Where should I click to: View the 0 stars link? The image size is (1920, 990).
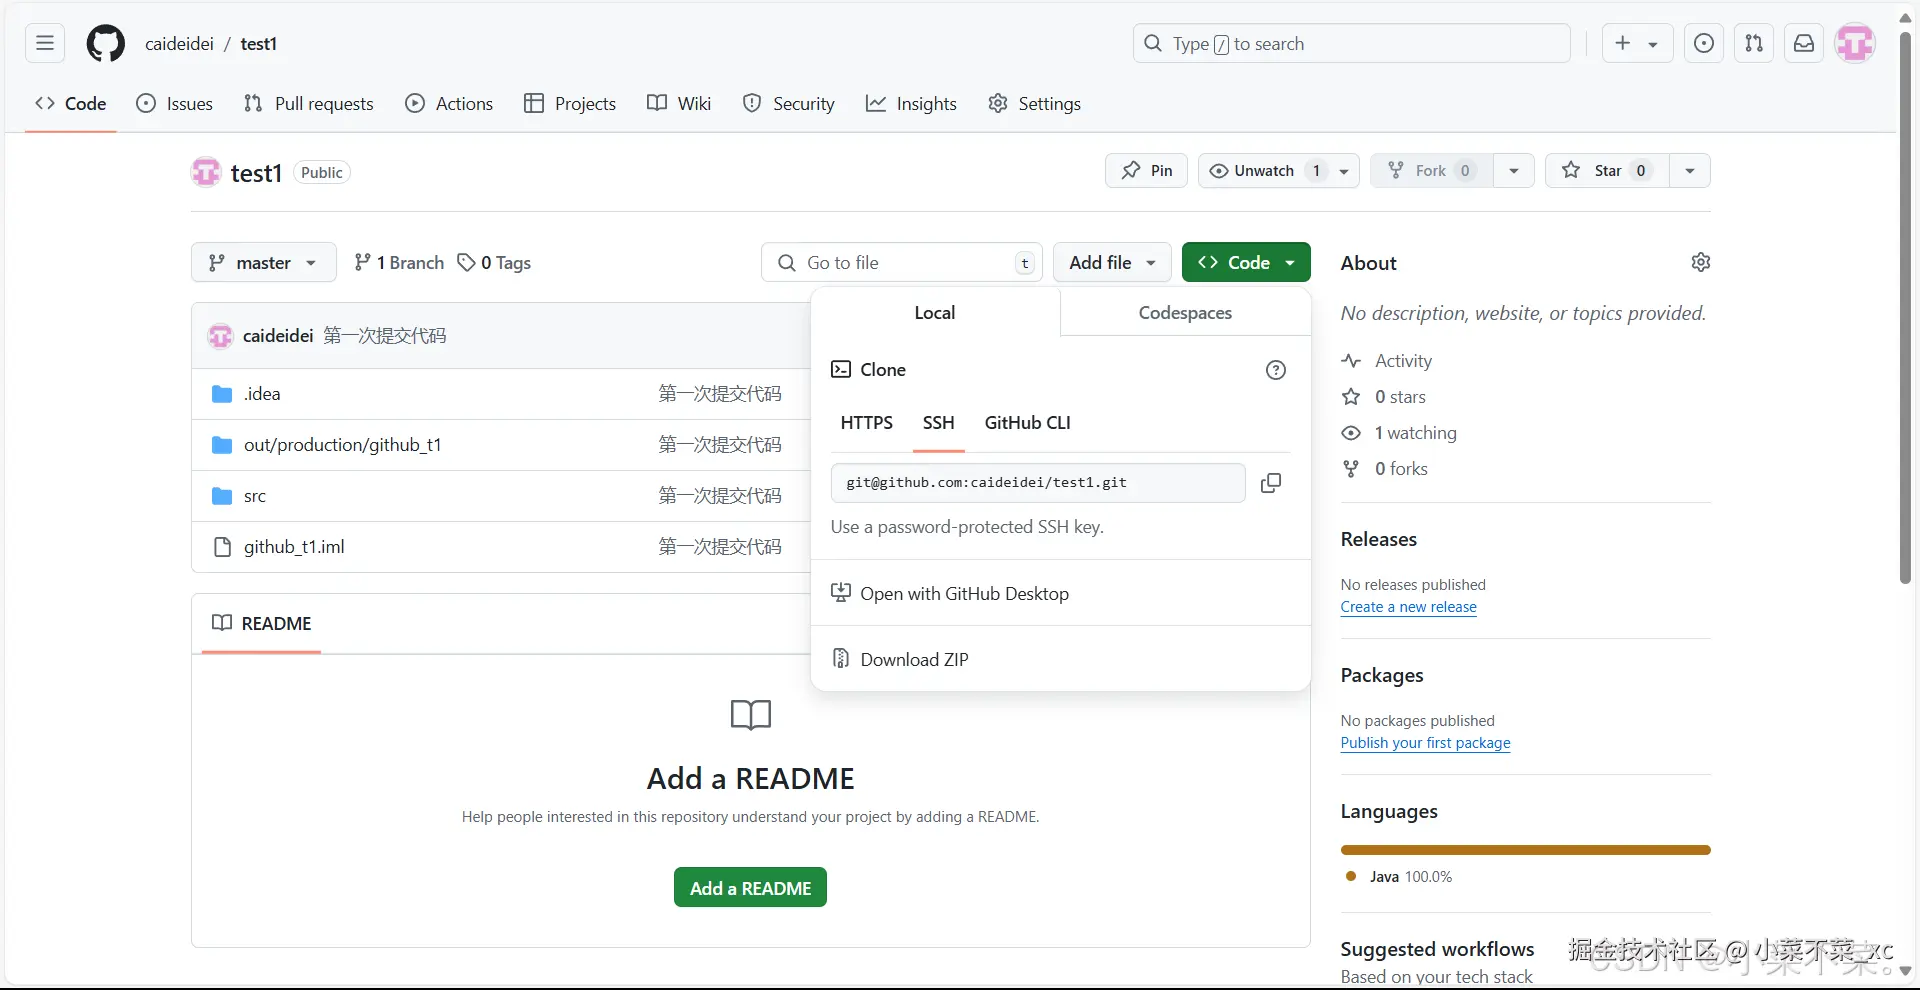(x=1384, y=397)
